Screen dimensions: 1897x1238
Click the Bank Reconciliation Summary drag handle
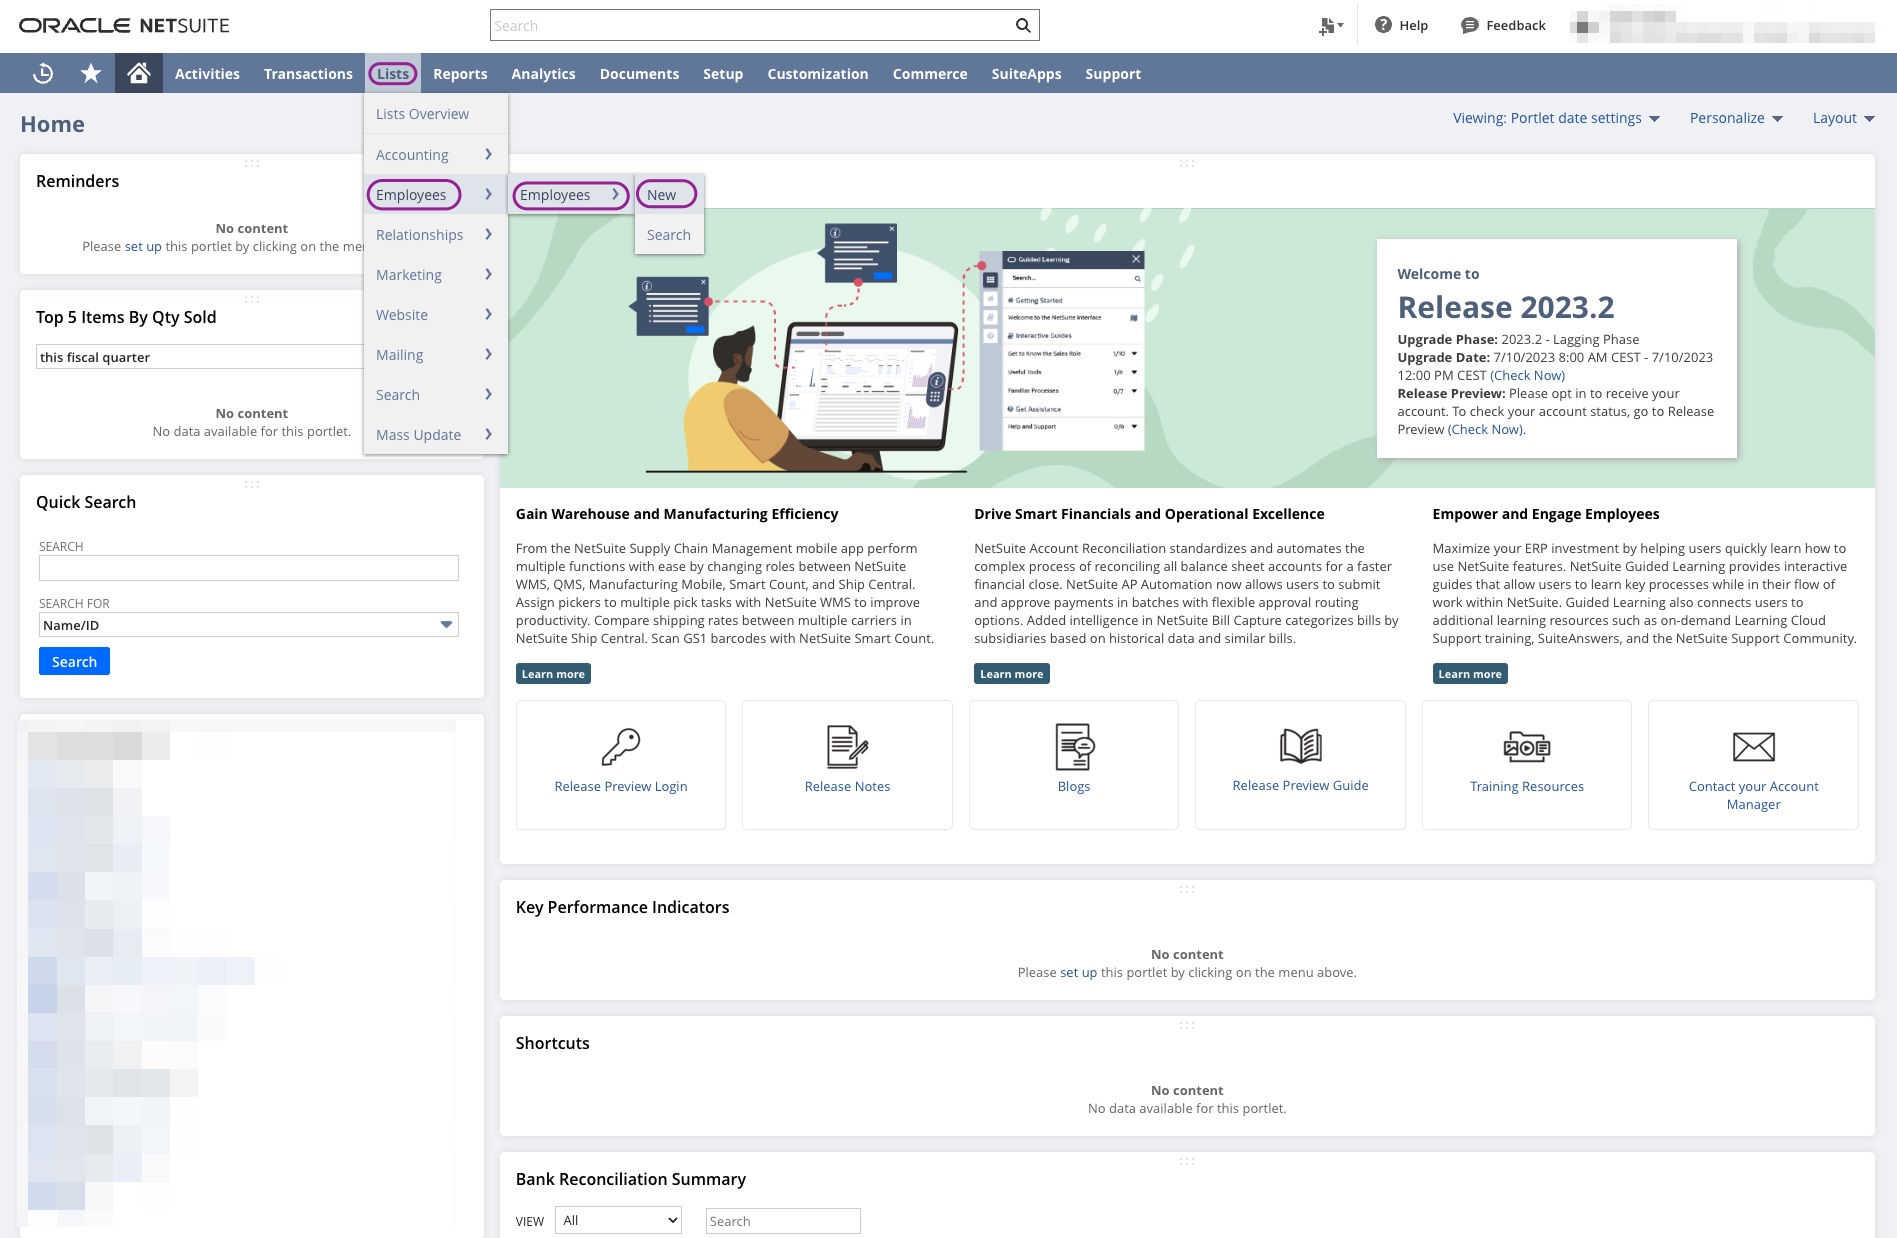[x=1187, y=1161]
